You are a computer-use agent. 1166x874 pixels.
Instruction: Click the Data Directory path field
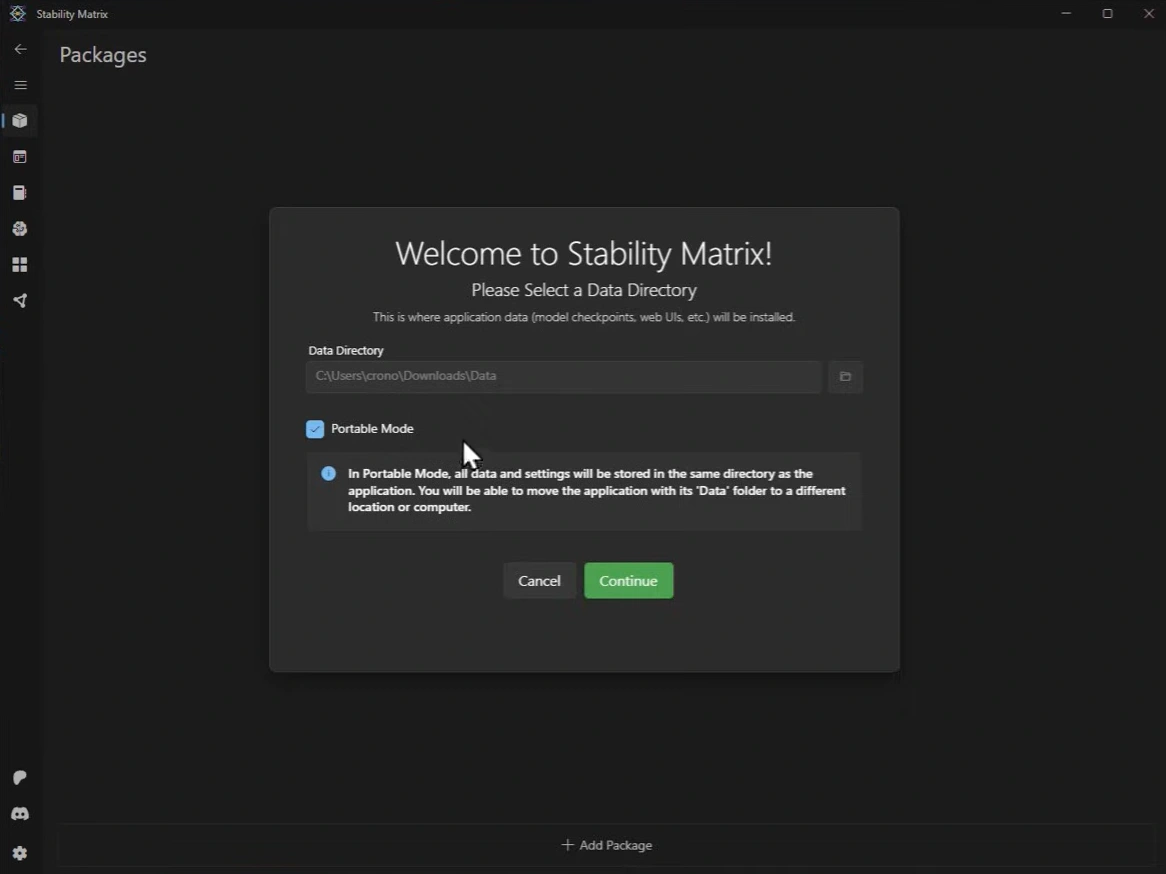pos(563,376)
